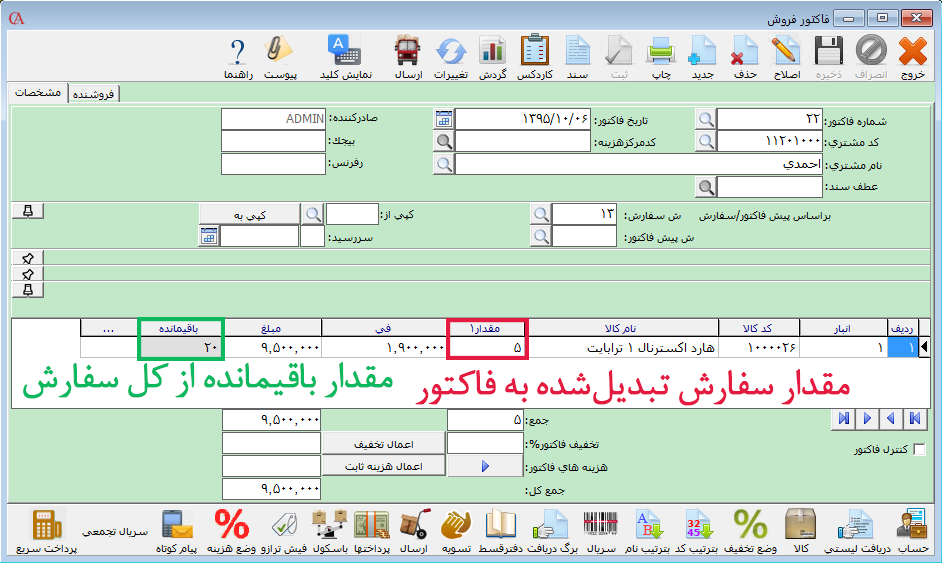Open the دفترقسط book icon
Image resolution: width=942 pixels, height=563 pixels.
pos(500,525)
